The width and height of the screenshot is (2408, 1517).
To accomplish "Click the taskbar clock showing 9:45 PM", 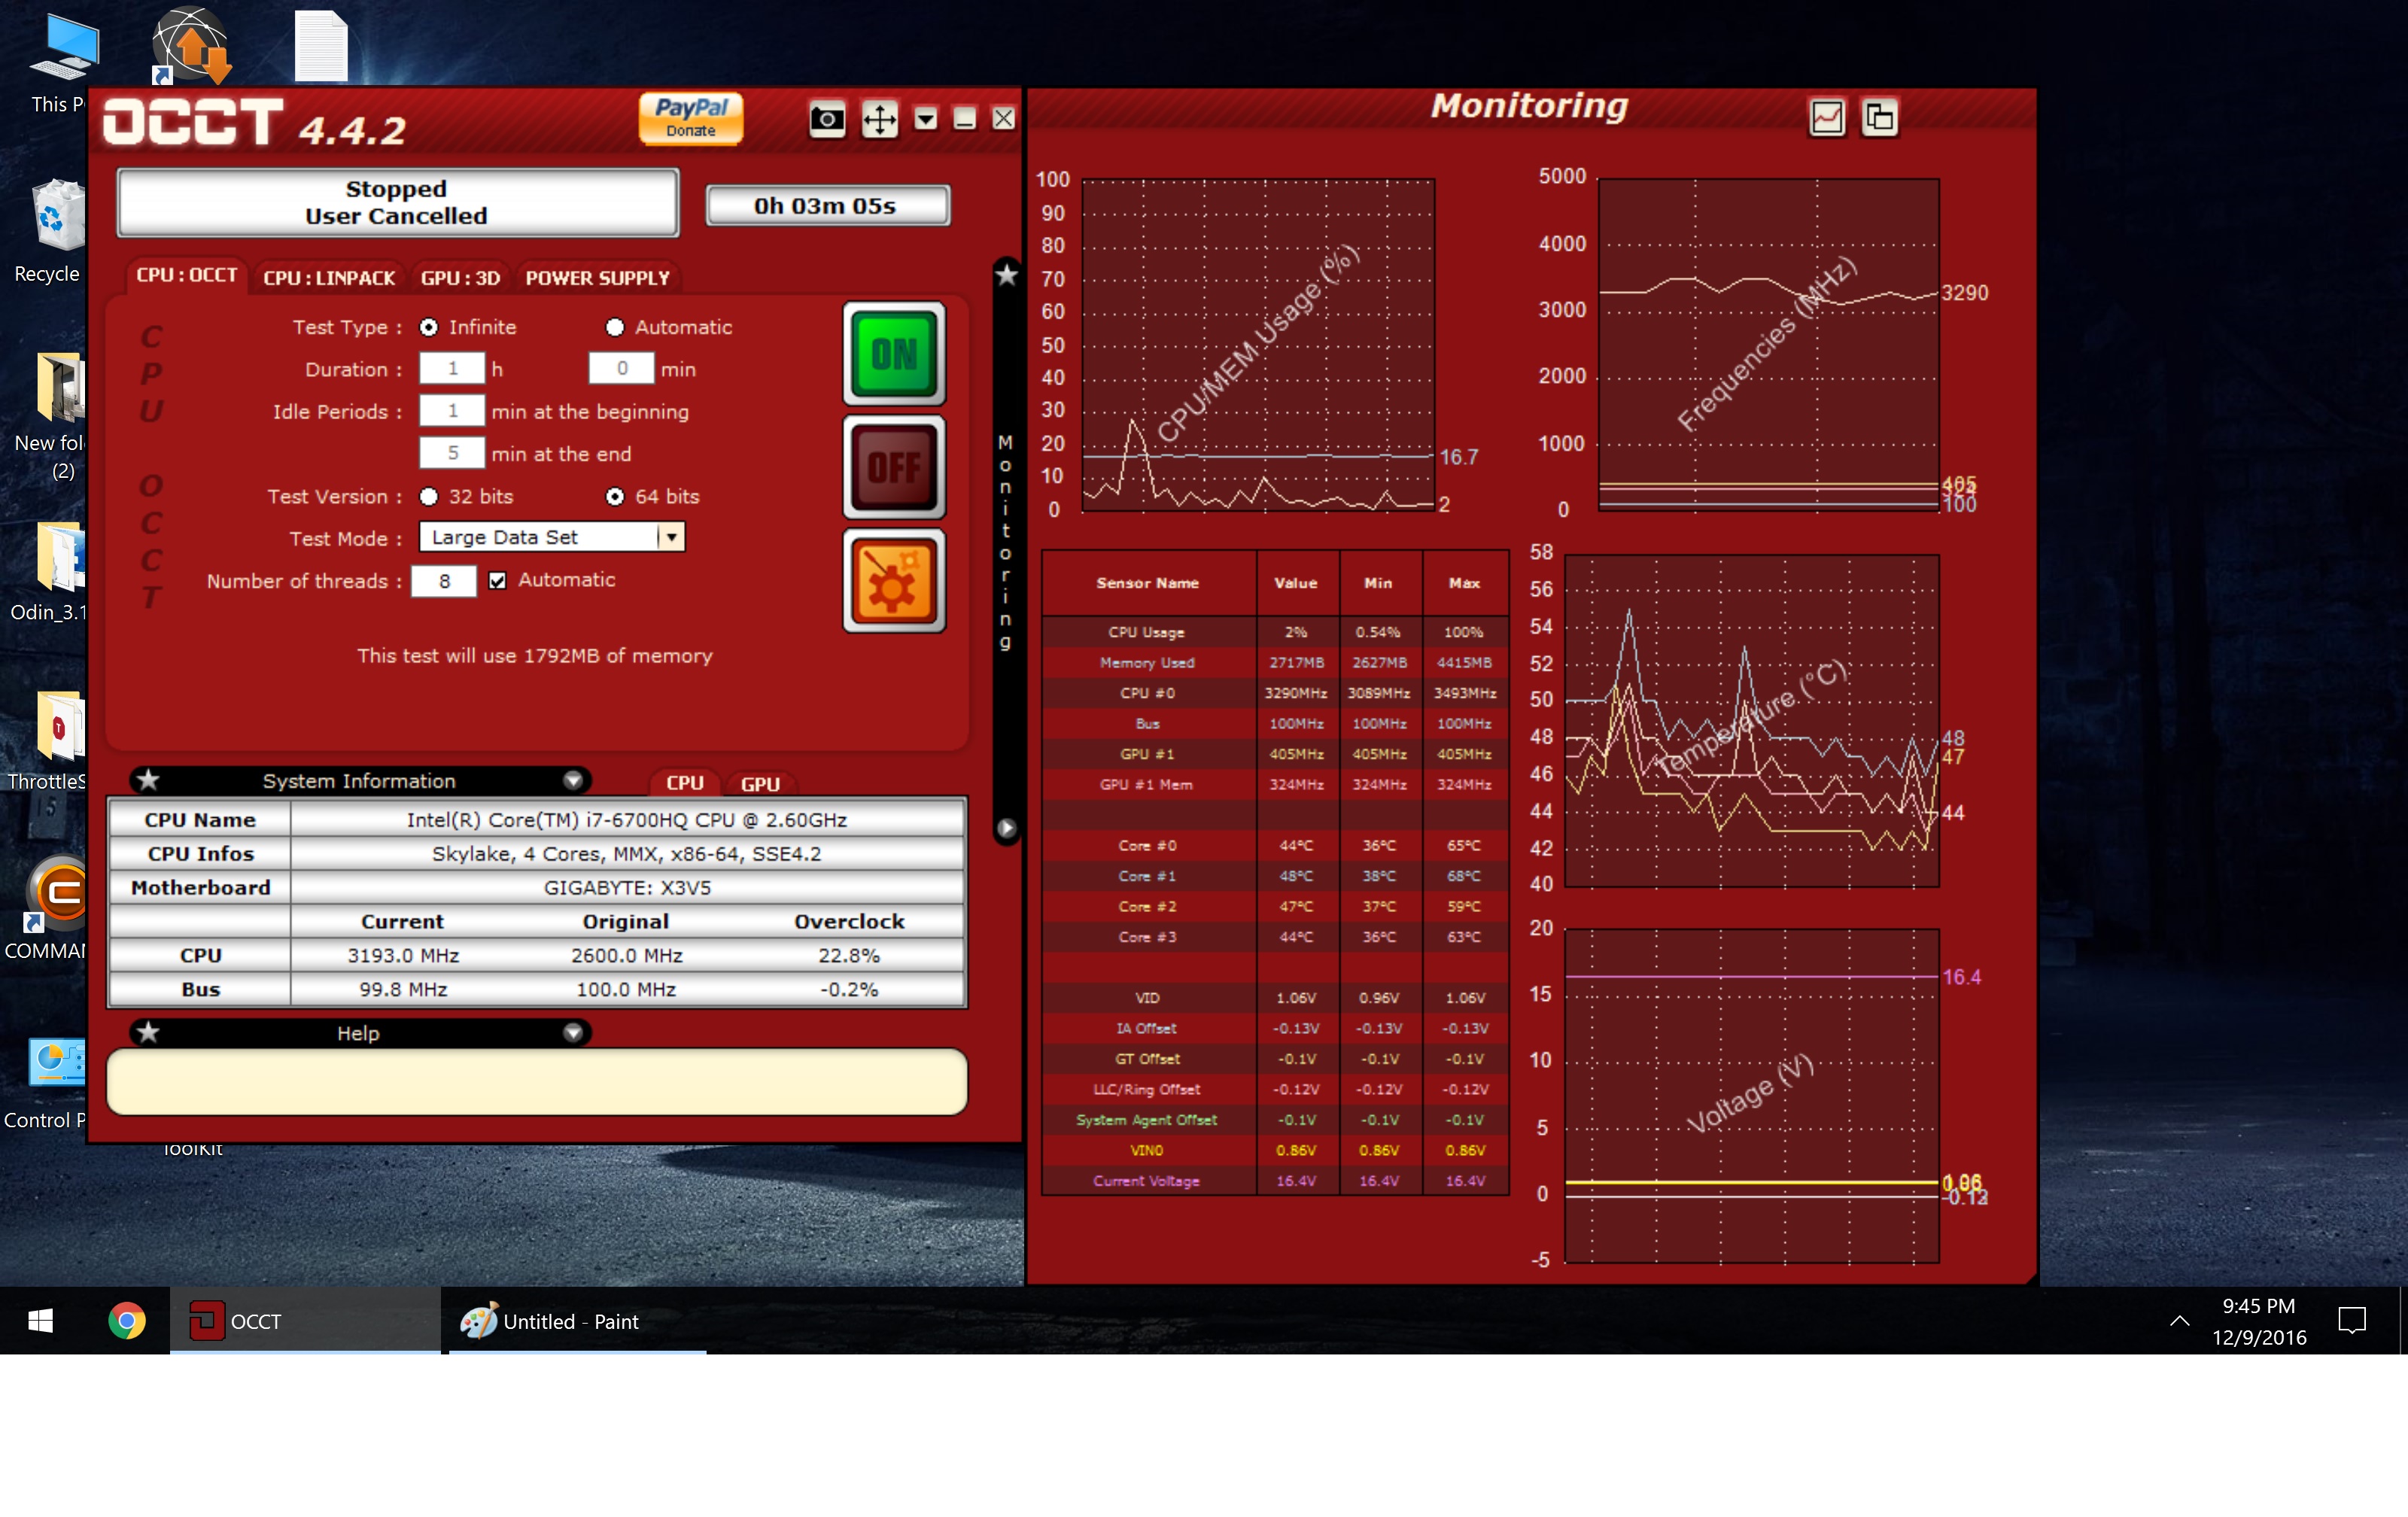I will [x=2258, y=1321].
